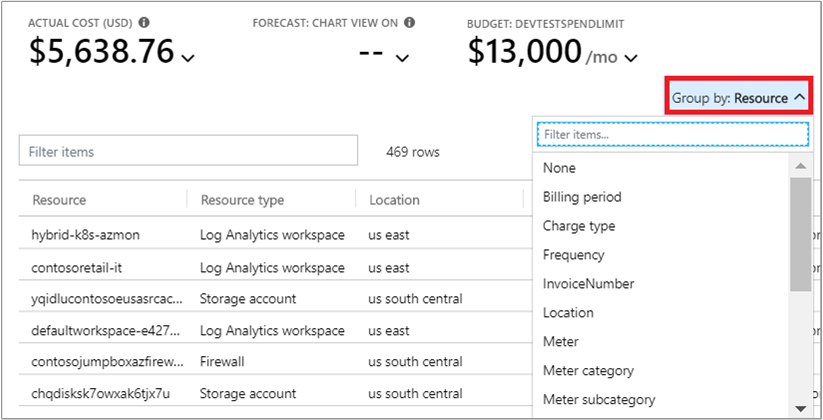Choose InvoiceNumber grouping option
Image resolution: width=823 pixels, height=420 pixels.
point(588,284)
